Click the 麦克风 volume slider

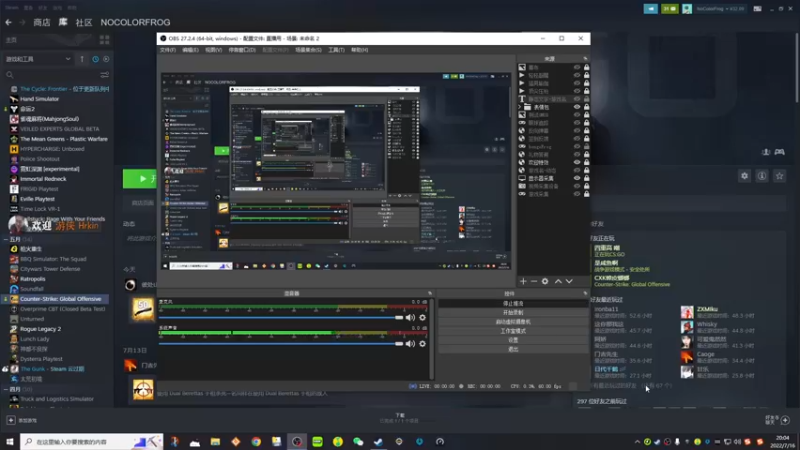pos(281,317)
